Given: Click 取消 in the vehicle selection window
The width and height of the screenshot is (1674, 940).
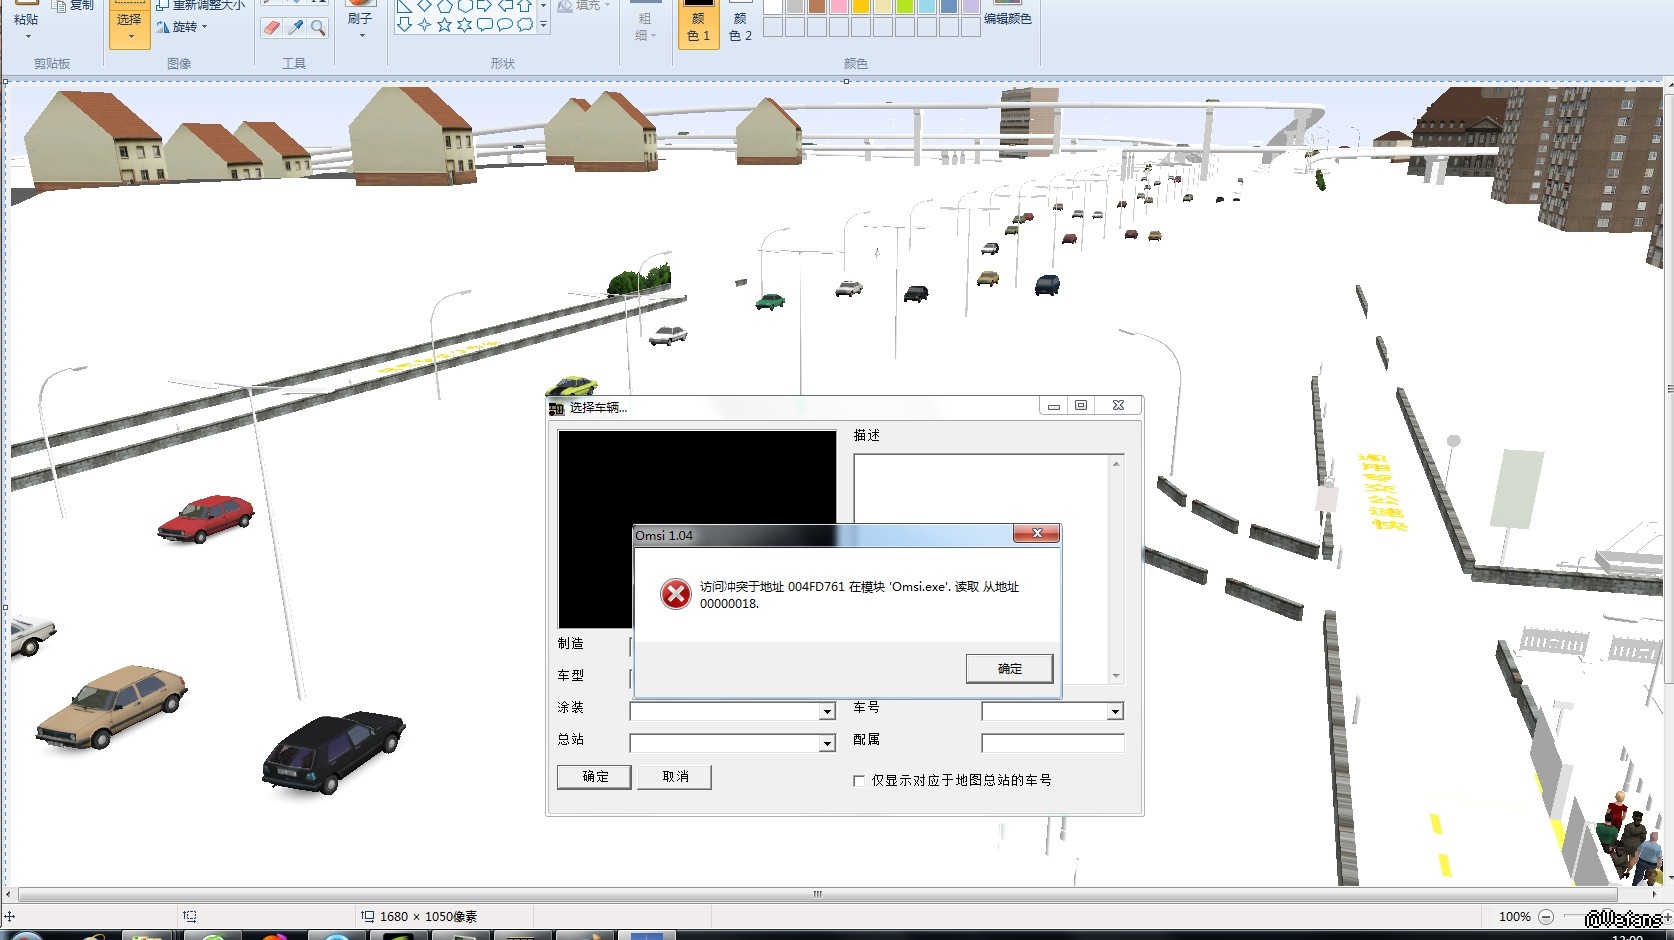Looking at the screenshot, I should tap(675, 777).
